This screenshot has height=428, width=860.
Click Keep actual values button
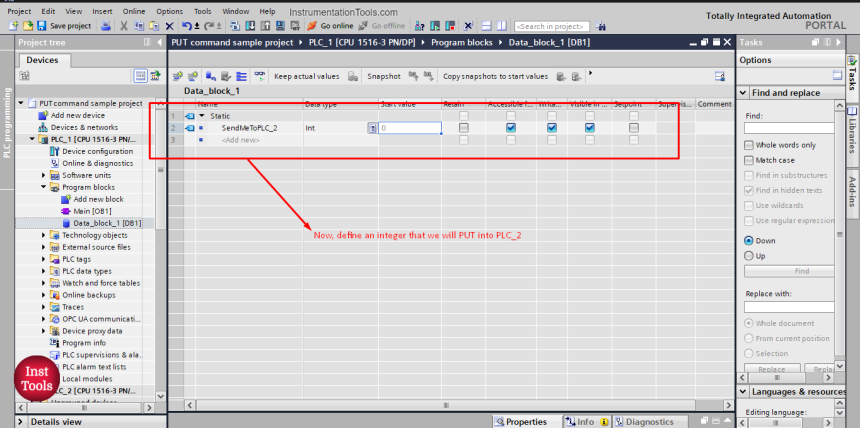306,76
